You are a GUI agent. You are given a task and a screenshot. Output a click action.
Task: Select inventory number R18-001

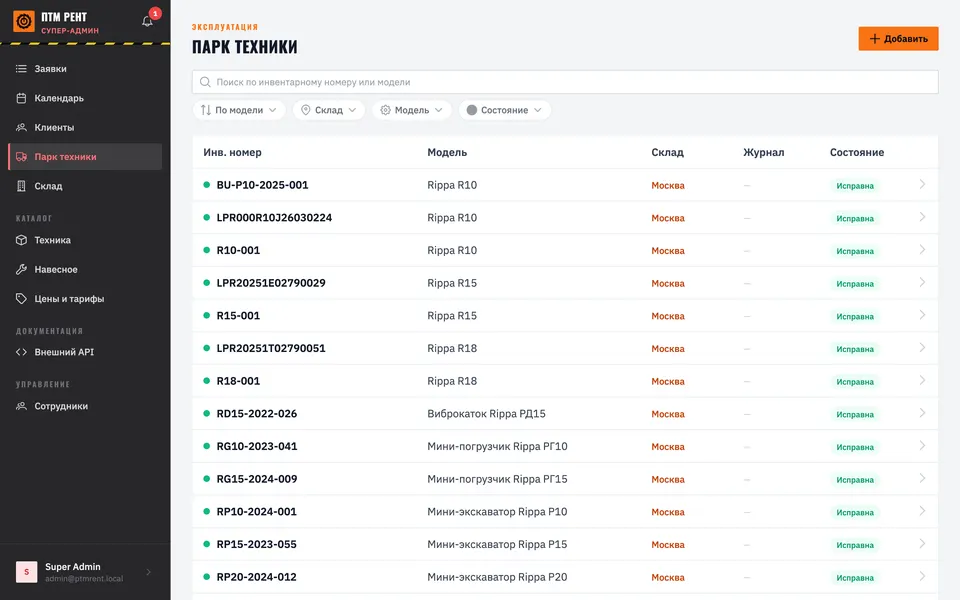[x=238, y=381]
